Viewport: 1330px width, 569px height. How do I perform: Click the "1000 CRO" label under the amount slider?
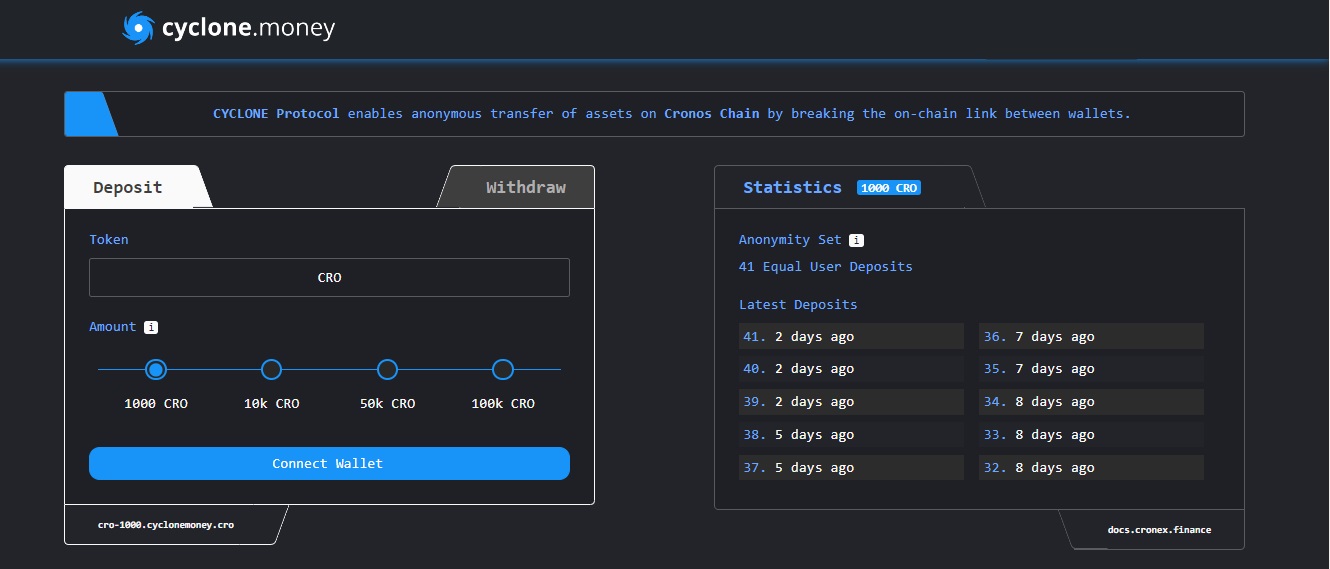[156, 404]
